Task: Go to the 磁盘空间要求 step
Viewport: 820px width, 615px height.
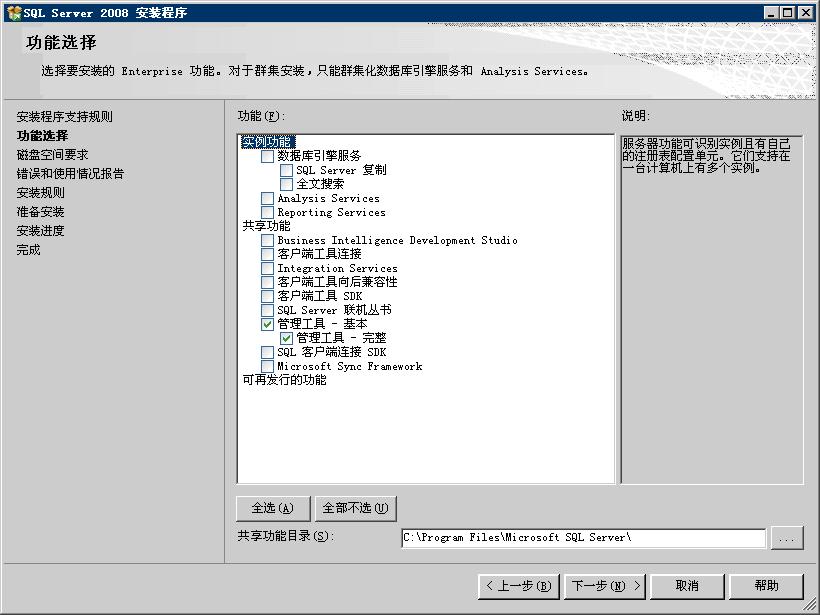Action: [x=52, y=155]
